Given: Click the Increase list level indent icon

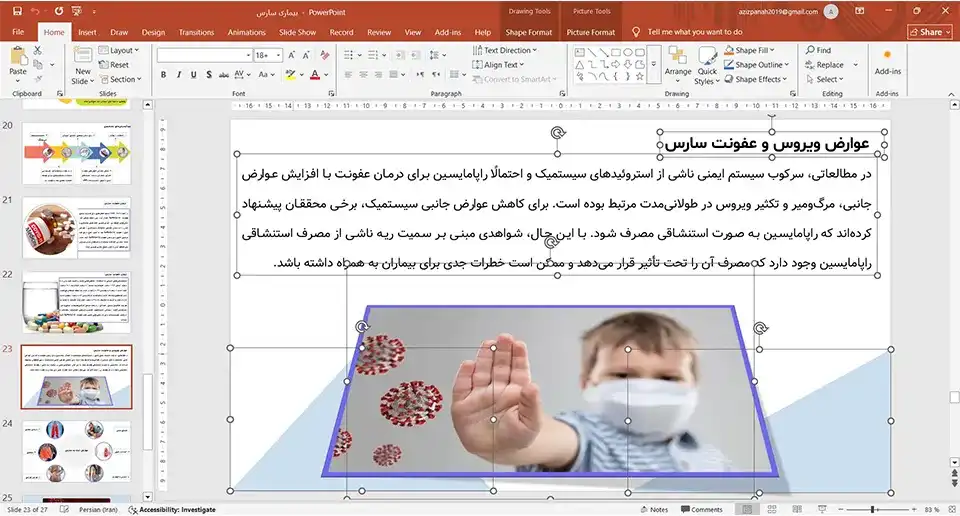Looking at the screenshot, I should (x=415, y=55).
